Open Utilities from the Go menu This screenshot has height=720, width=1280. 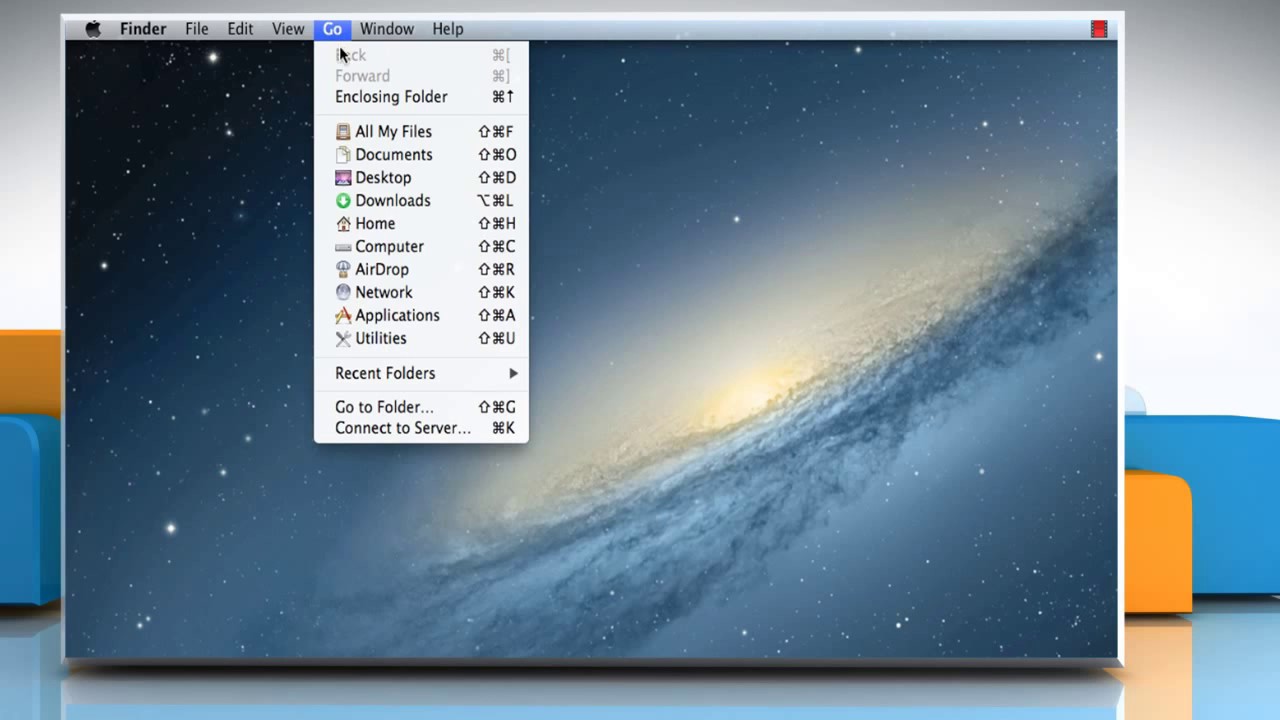[421, 339]
